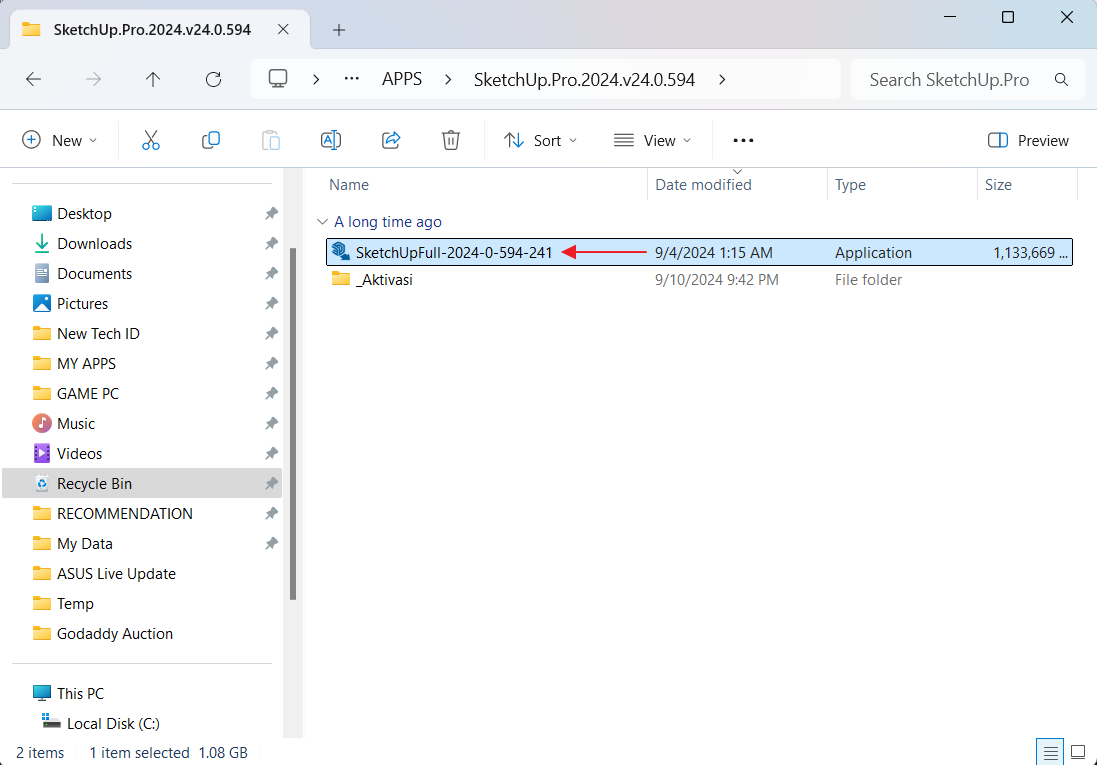Toggle the Preview pane
Viewport: 1097px width, 765px height.
coord(1028,140)
